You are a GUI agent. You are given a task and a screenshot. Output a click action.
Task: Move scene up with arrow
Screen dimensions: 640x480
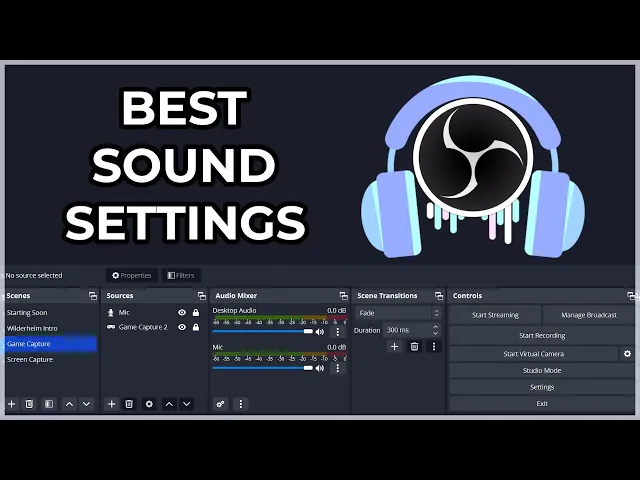click(x=69, y=404)
